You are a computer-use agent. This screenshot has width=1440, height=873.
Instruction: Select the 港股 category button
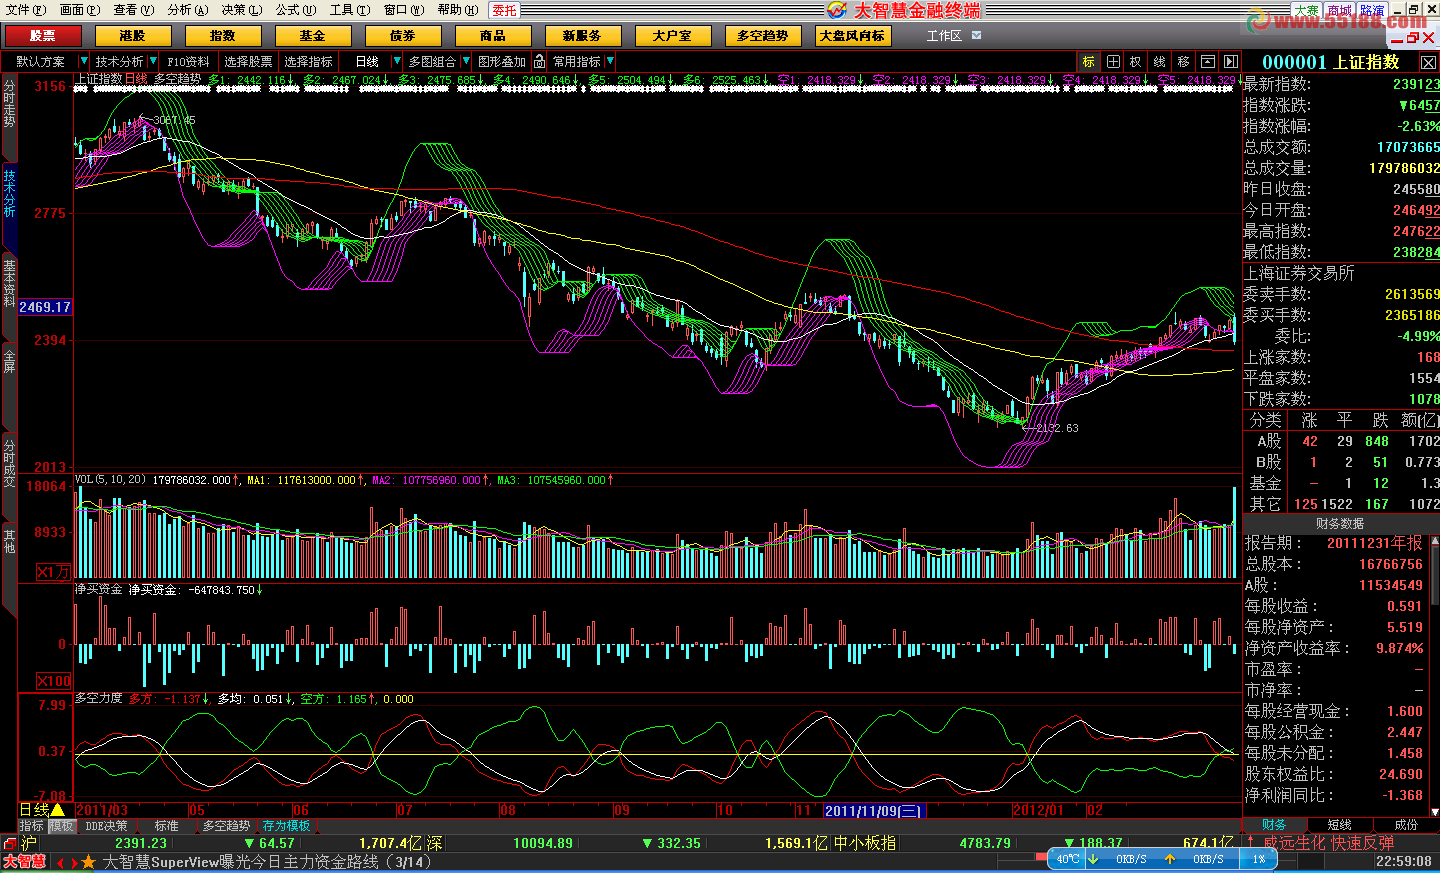coord(133,36)
